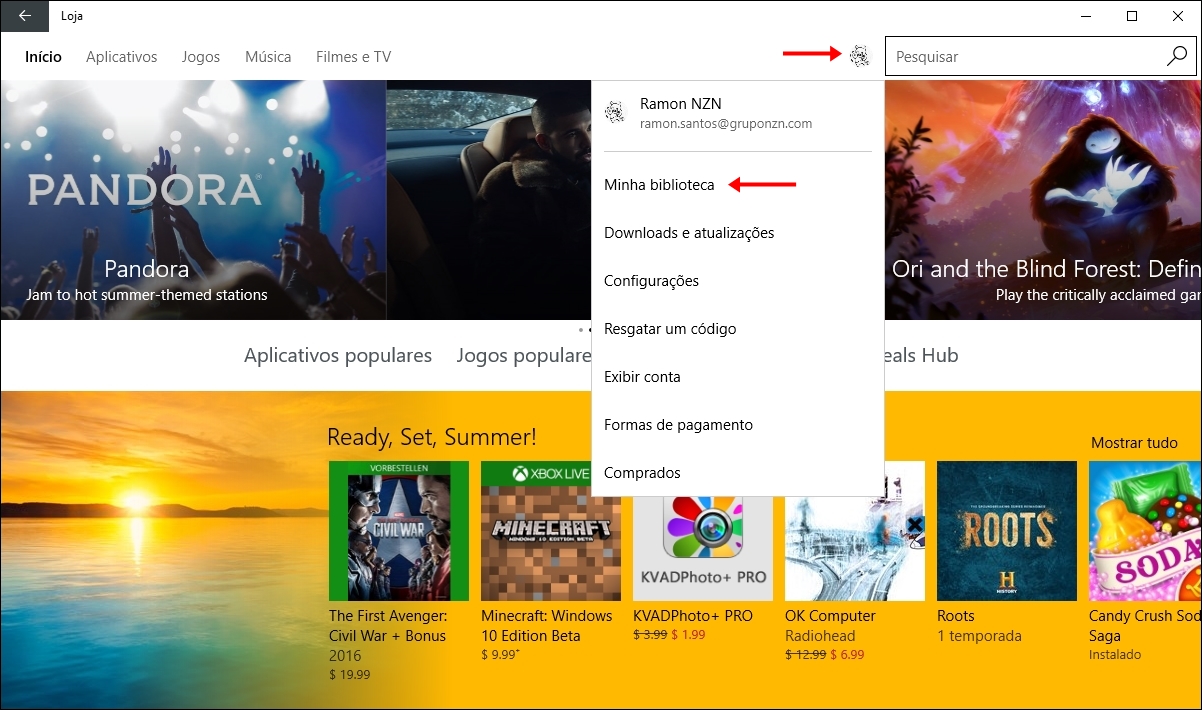
Task: Open the Pandora featured banner
Action: pyautogui.click(x=193, y=200)
